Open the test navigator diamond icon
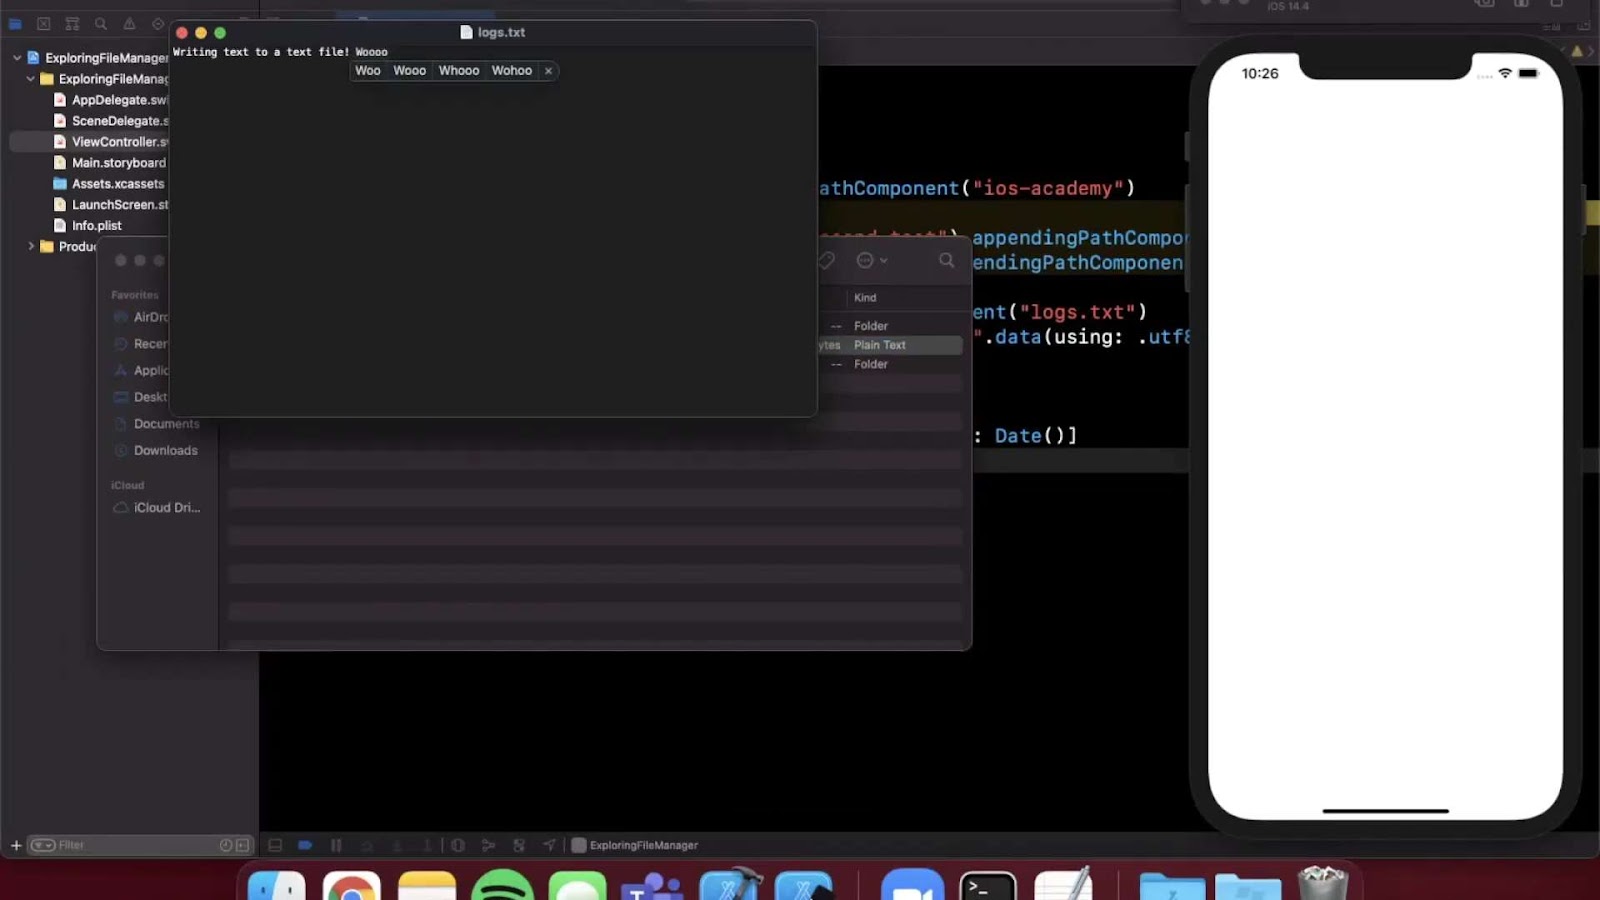The image size is (1600, 900). coord(158,23)
